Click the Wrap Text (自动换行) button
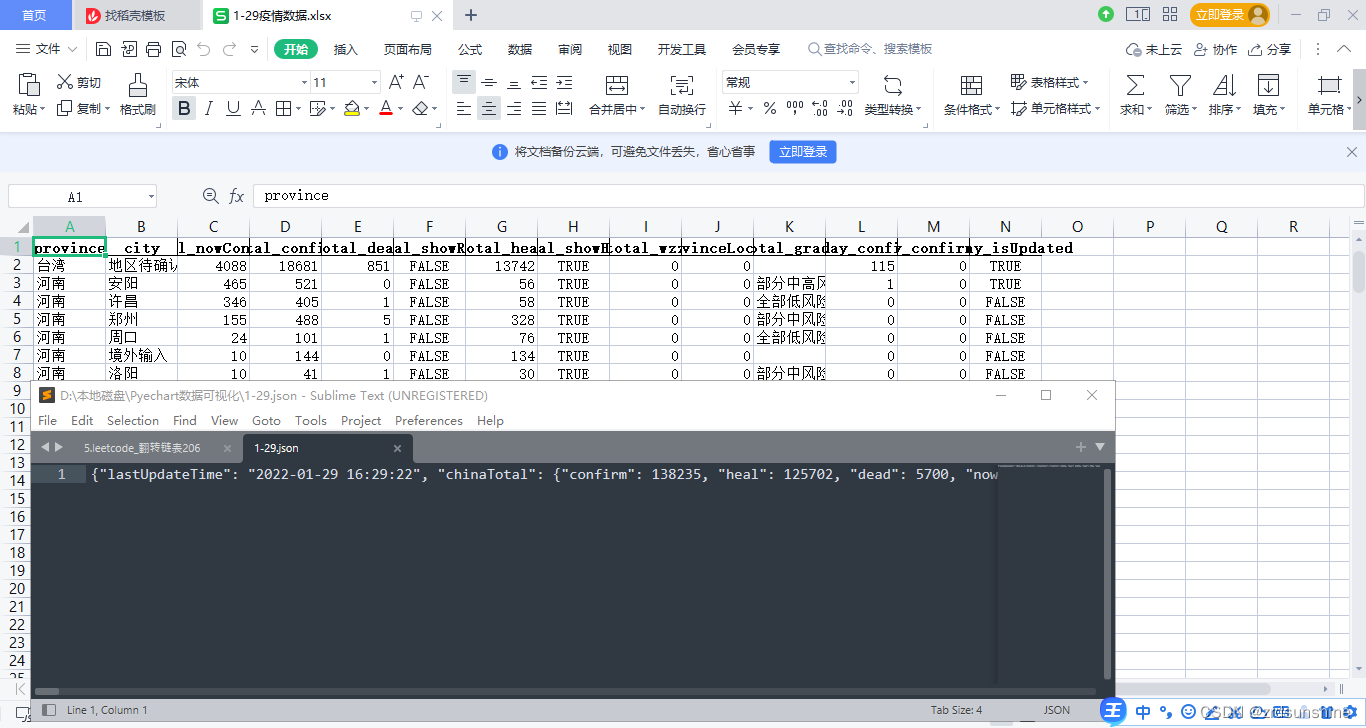1366x728 pixels. (x=682, y=95)
